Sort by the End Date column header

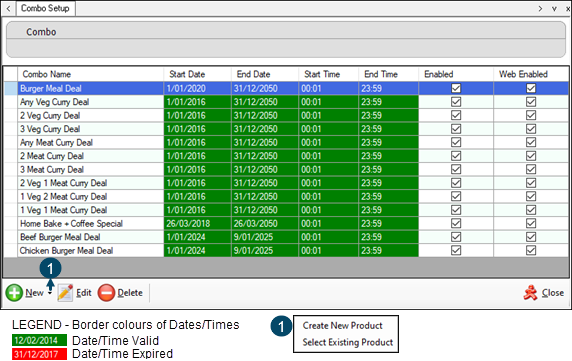coord(265,74)
